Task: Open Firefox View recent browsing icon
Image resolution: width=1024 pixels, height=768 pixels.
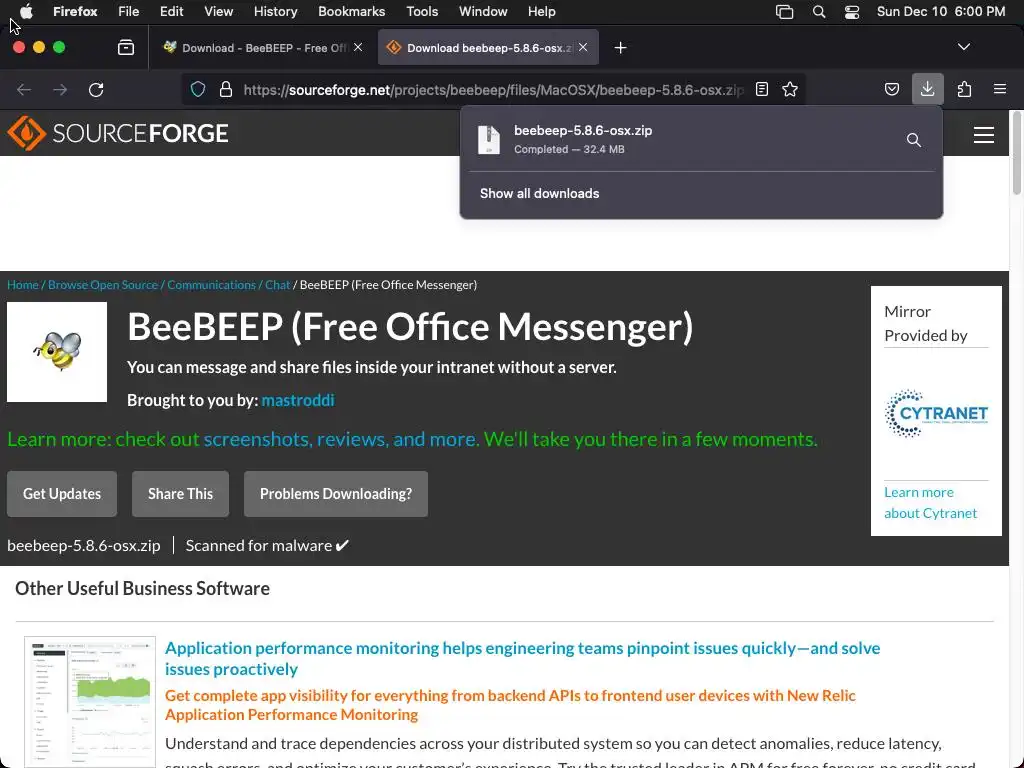Action: point(126,47)
